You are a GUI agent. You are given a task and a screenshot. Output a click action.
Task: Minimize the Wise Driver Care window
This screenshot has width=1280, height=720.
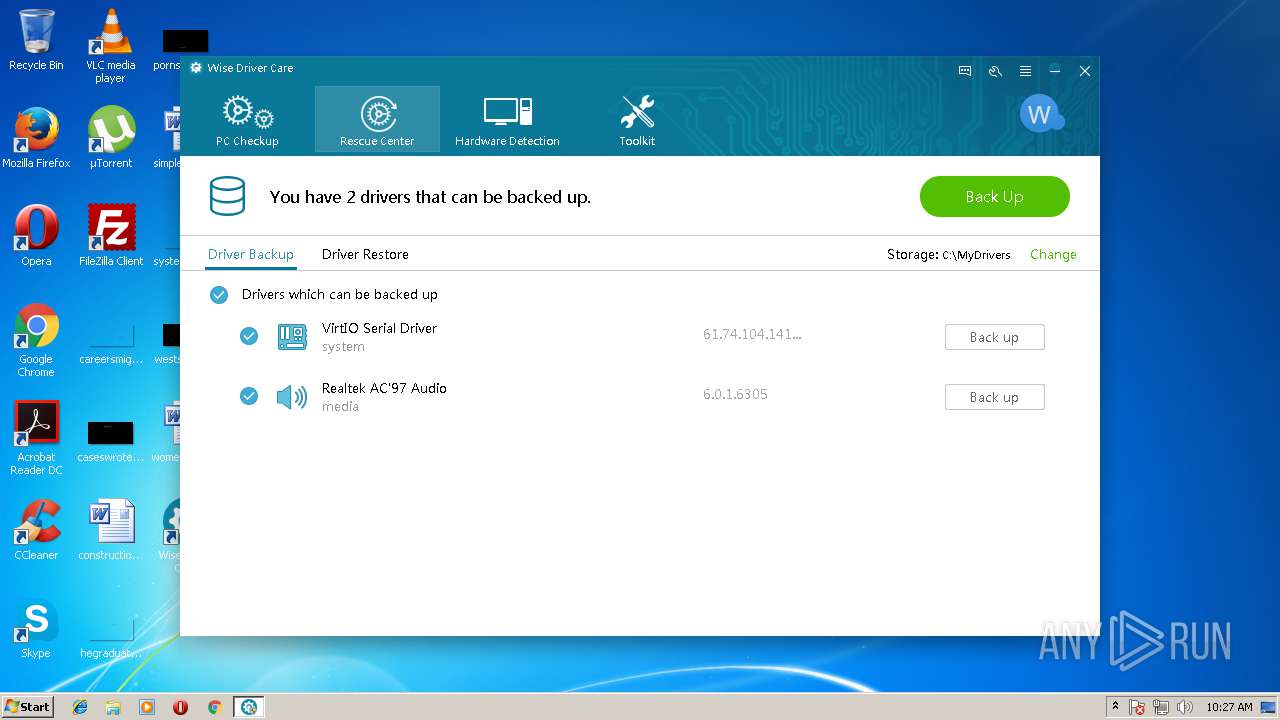(1055, 71)
